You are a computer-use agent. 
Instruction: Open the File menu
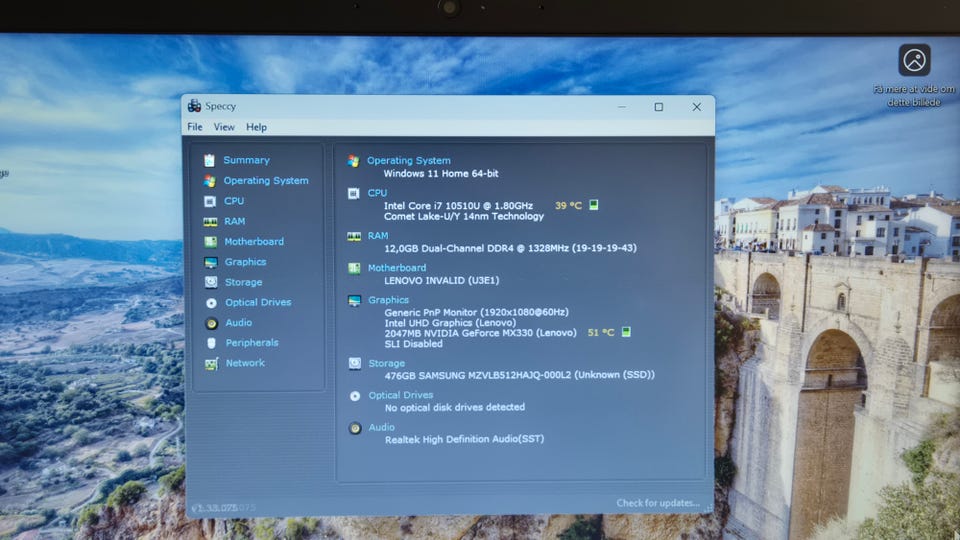195,127
